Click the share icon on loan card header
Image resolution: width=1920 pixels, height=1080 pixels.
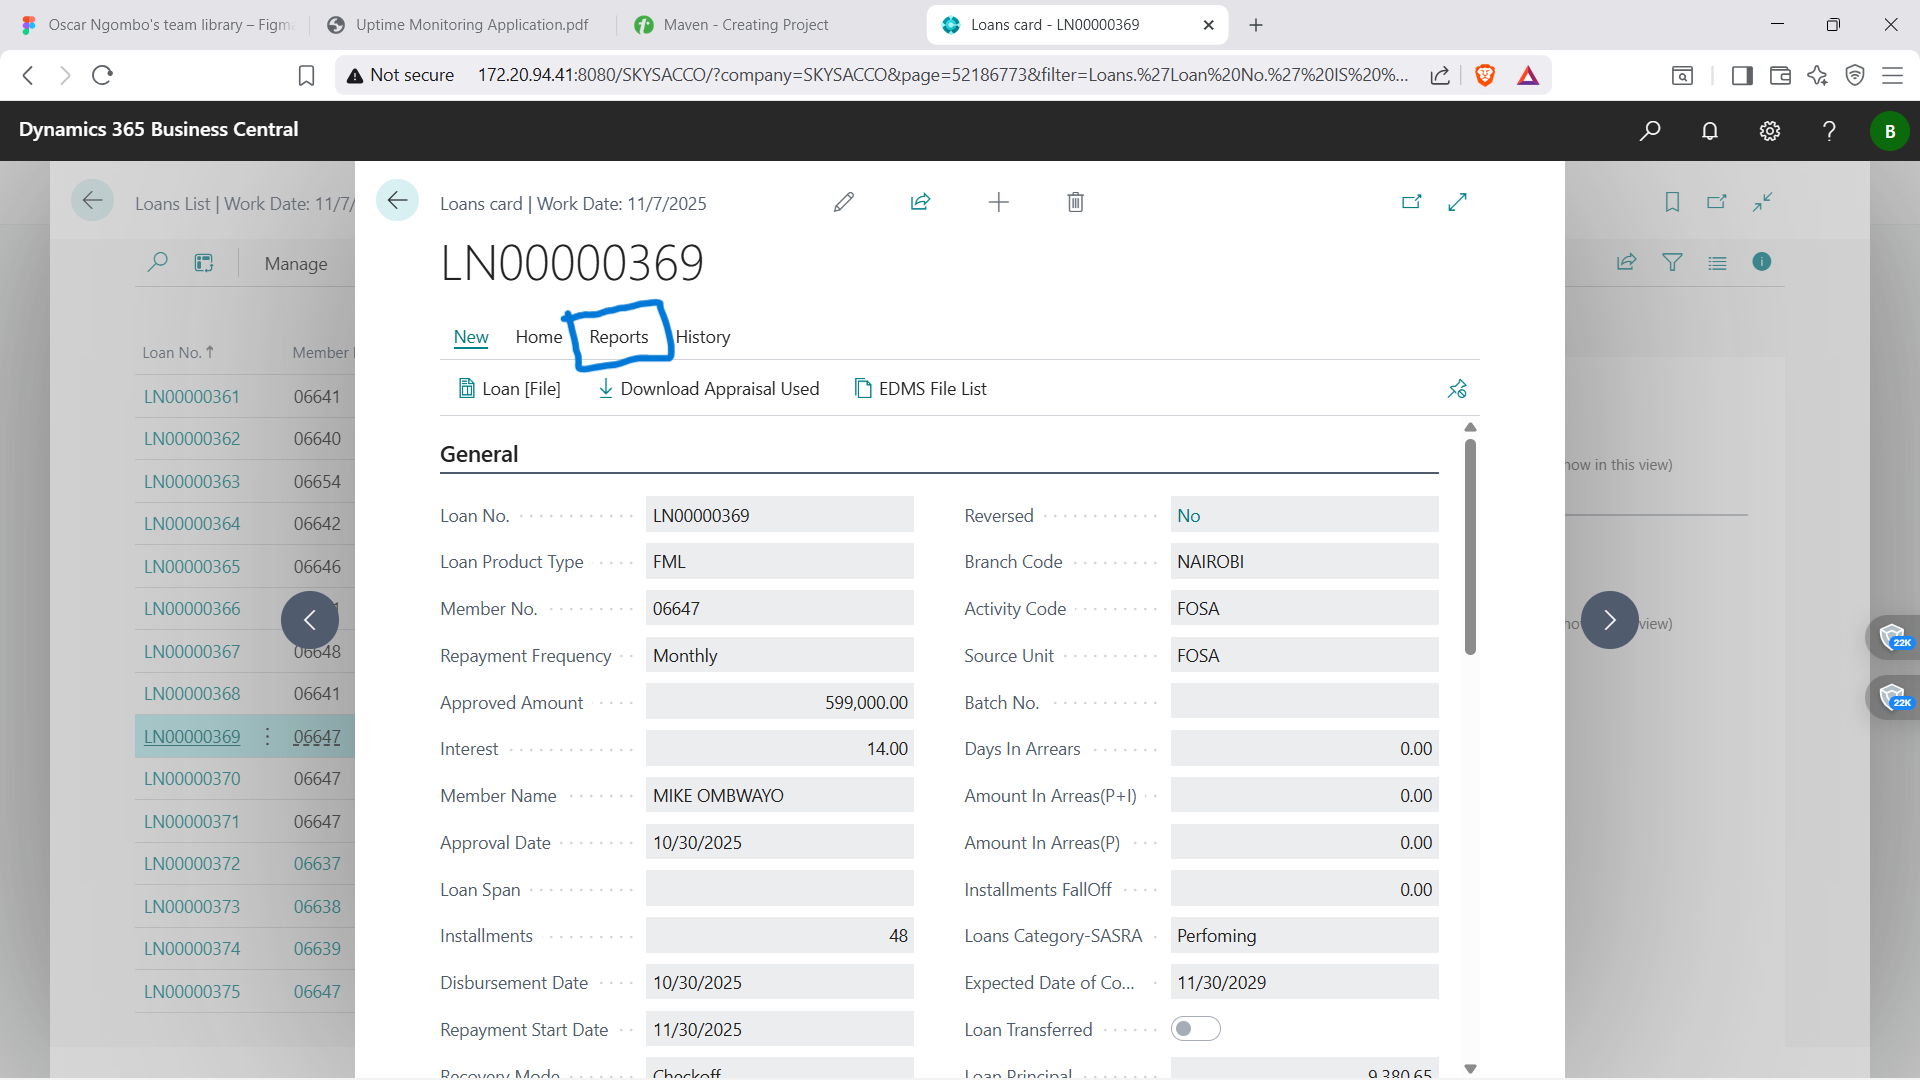[x=920, y=203]
